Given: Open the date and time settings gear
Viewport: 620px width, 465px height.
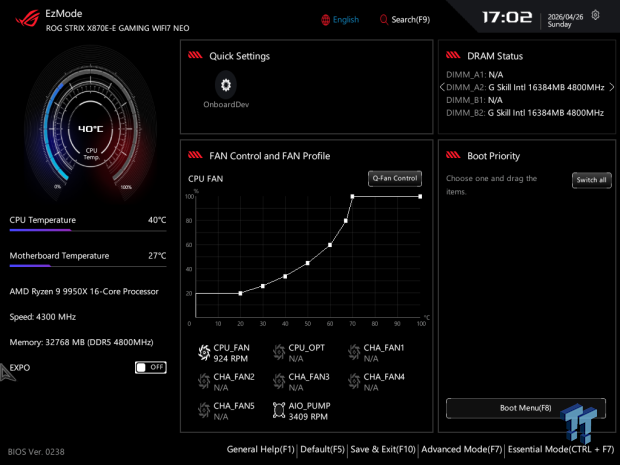Looking at the screenshot, I should 595,15.
